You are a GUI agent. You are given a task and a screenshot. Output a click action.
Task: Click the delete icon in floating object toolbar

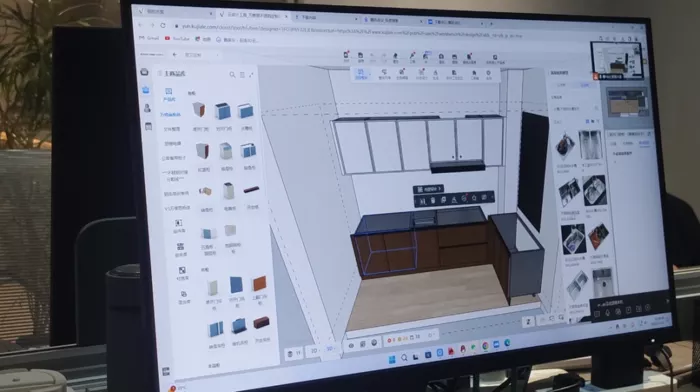point(433,200)
